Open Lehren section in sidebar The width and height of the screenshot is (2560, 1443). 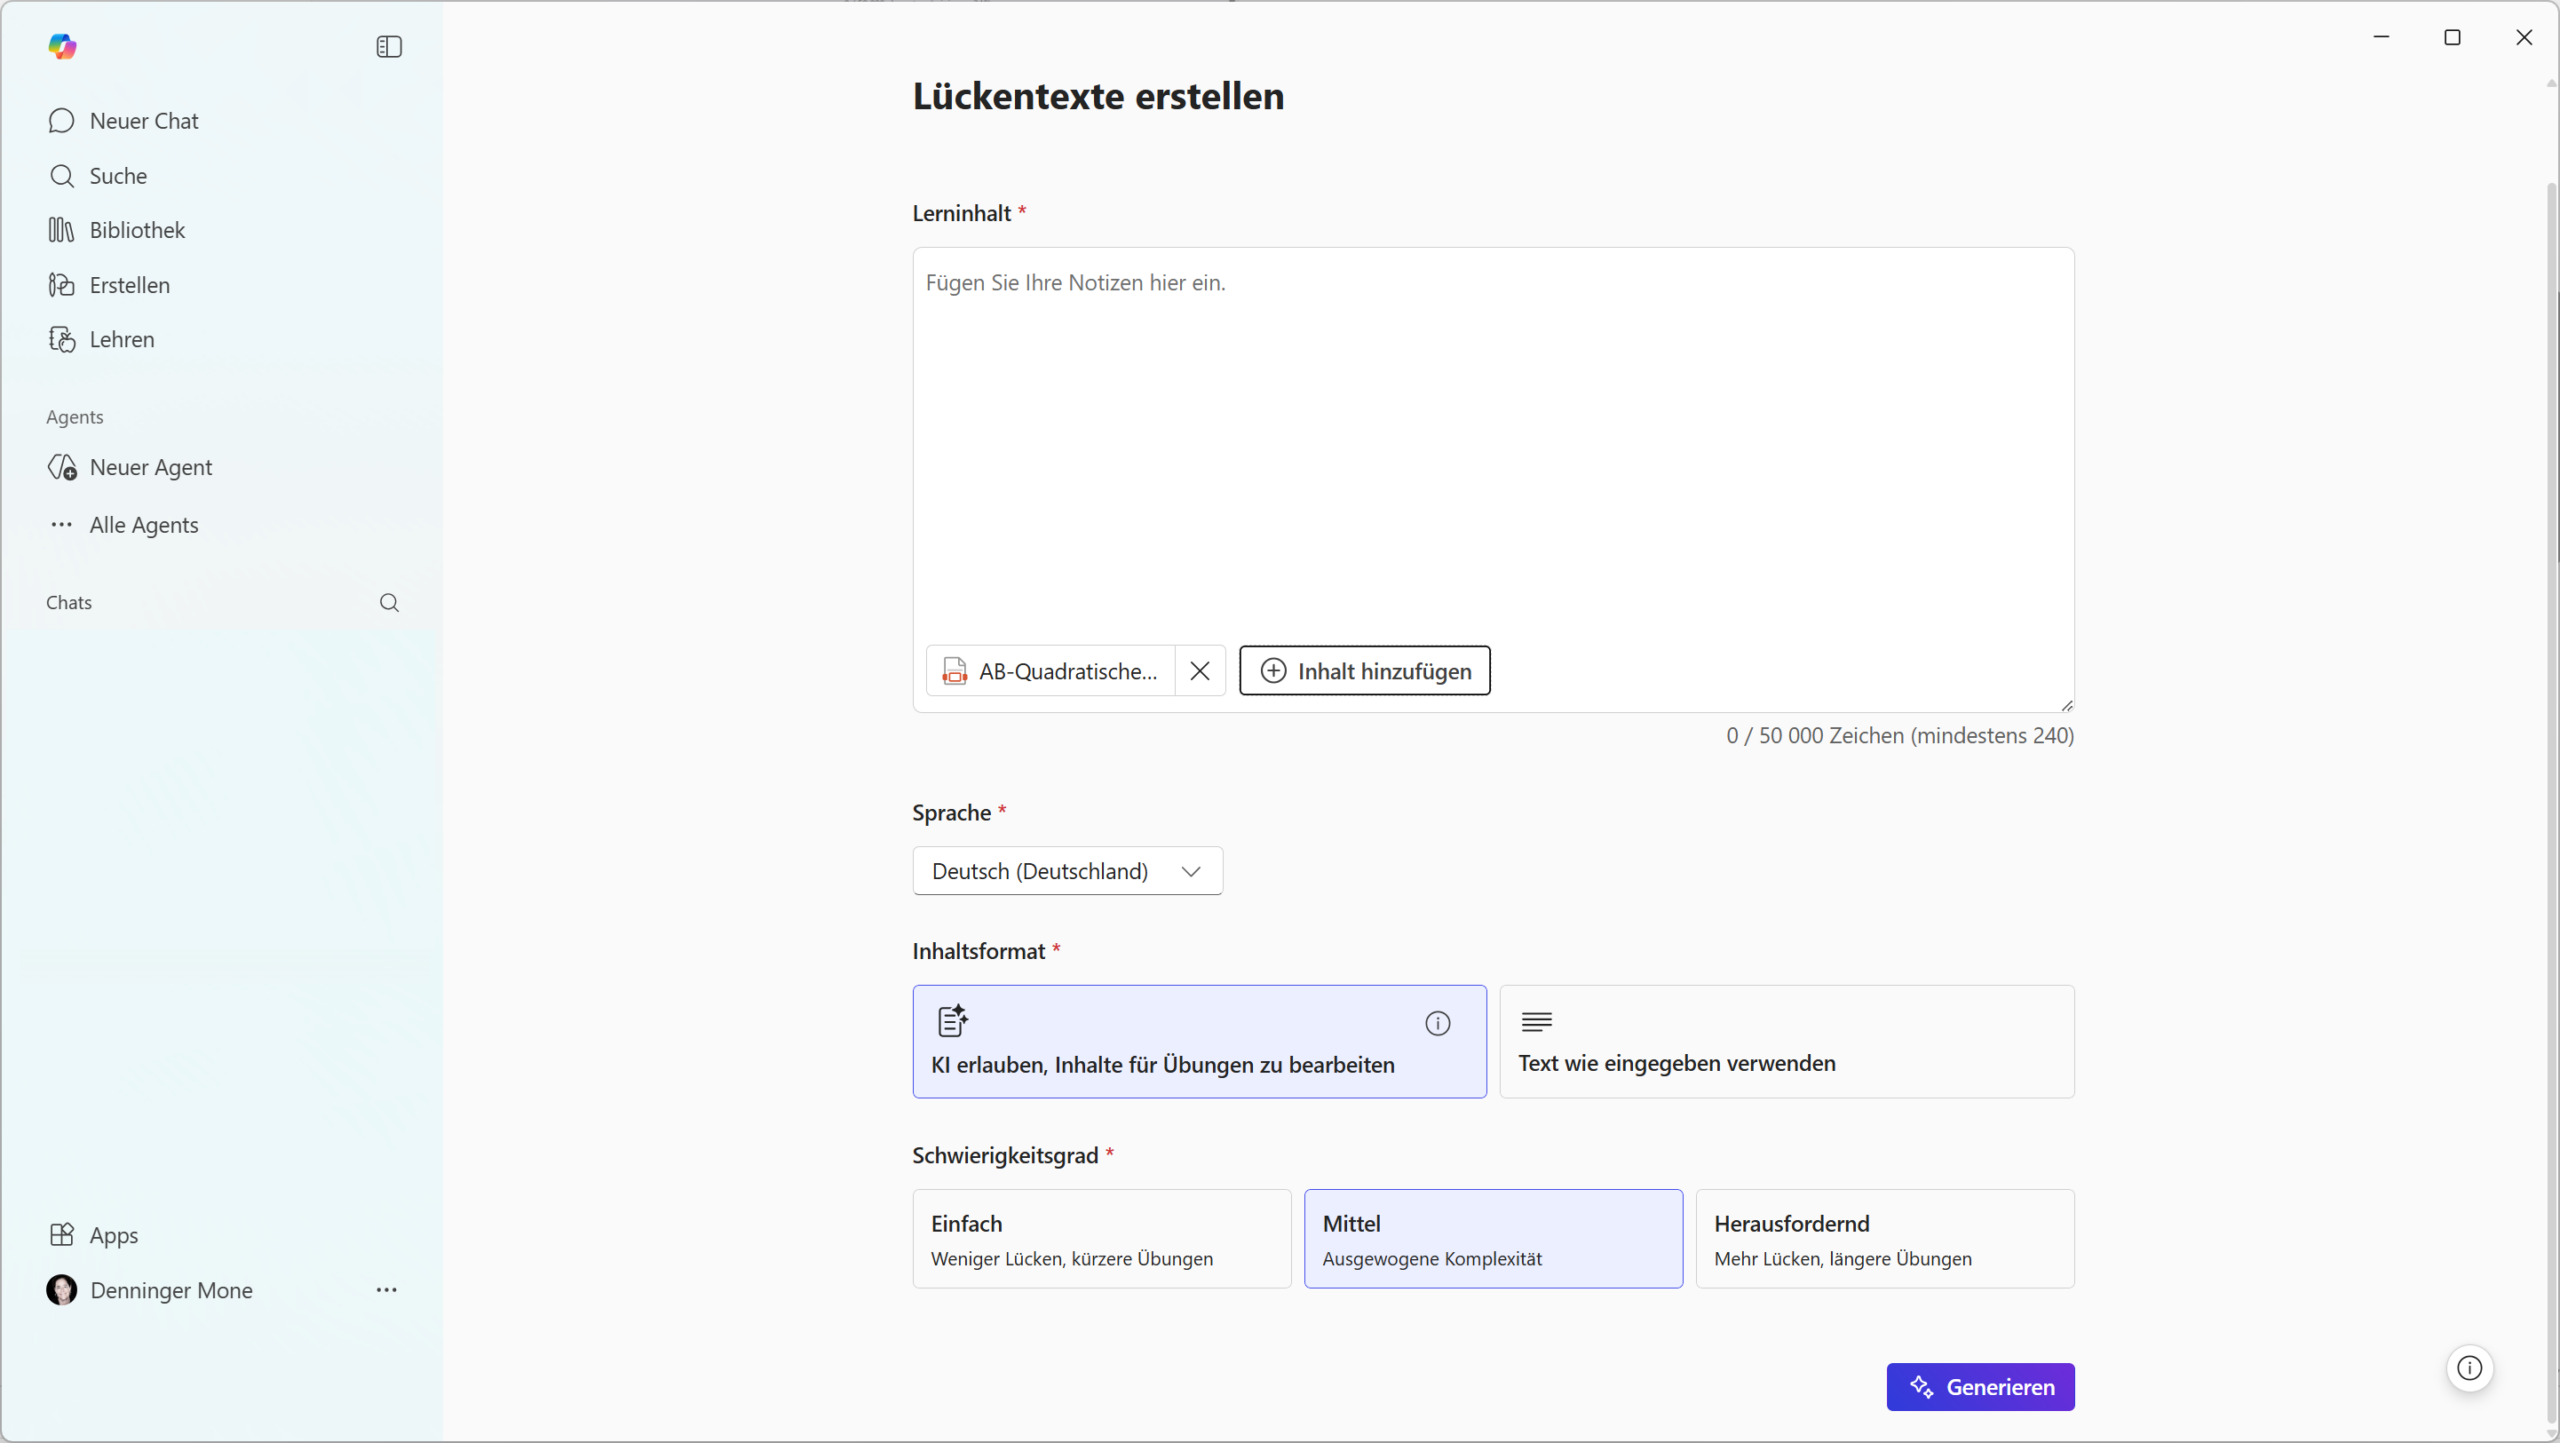(121, 339)
